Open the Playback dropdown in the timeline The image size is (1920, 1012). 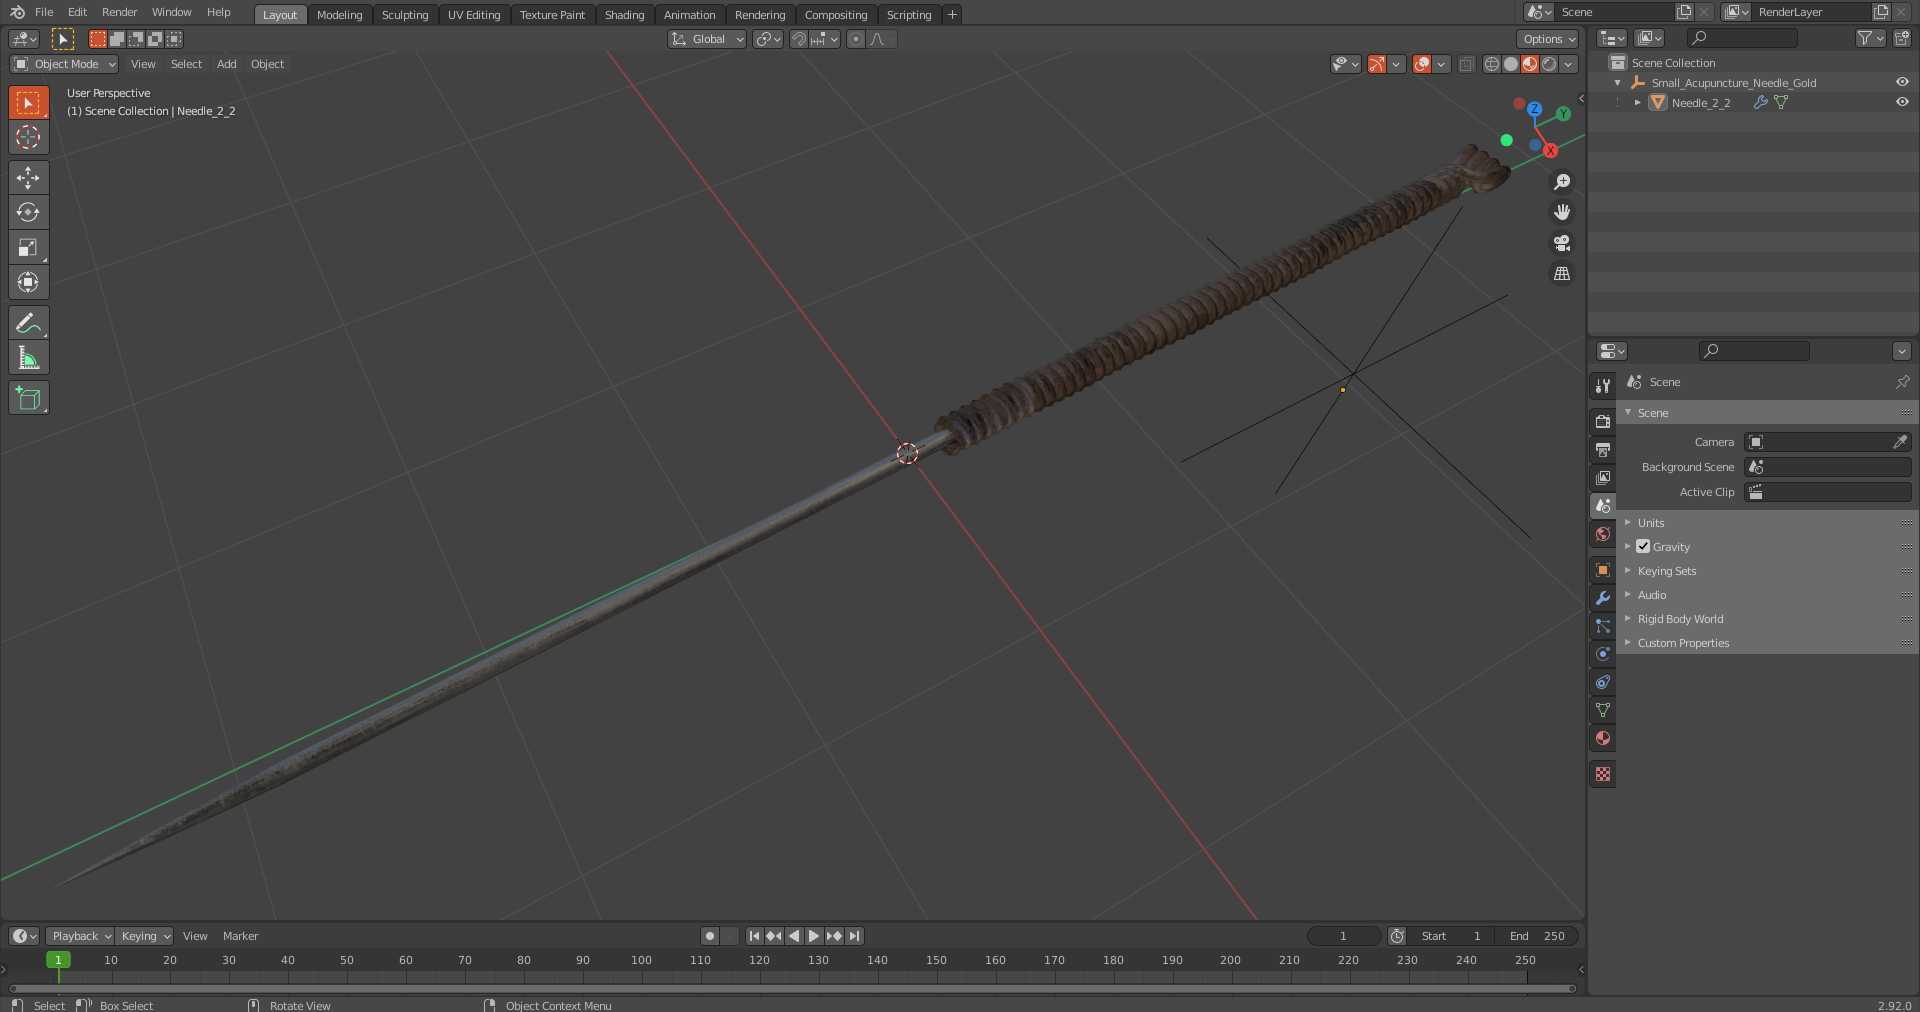point(80,936)
